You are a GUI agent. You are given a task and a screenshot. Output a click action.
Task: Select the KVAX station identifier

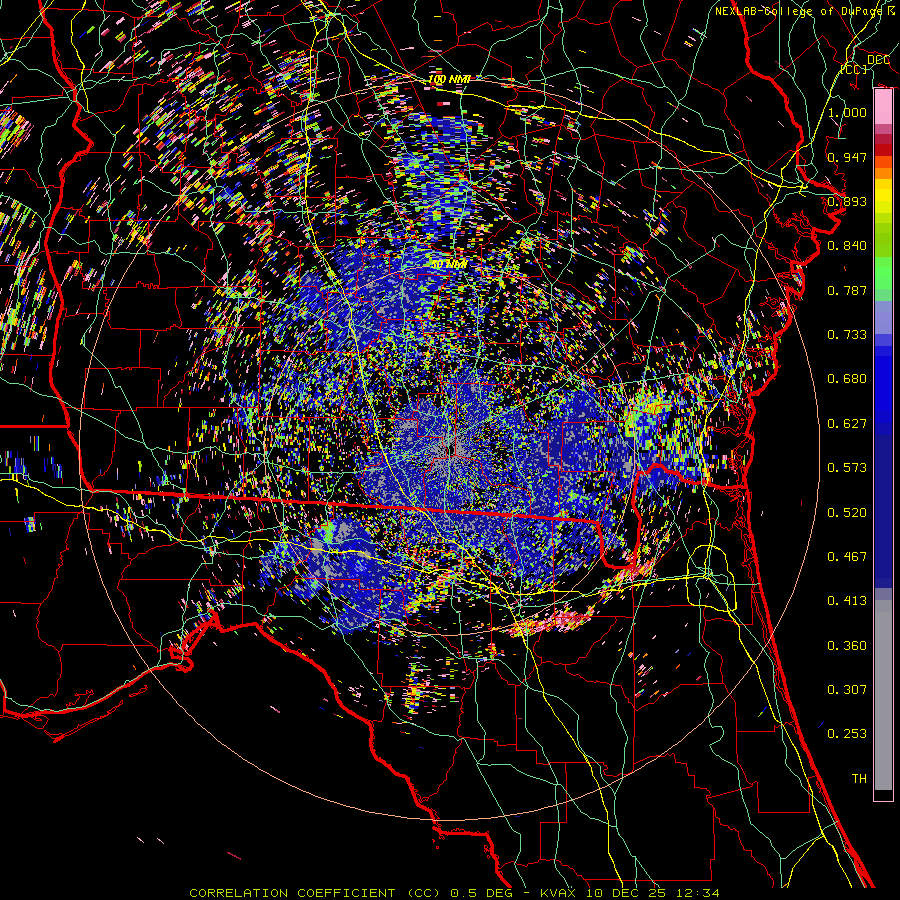click(560, 893)
